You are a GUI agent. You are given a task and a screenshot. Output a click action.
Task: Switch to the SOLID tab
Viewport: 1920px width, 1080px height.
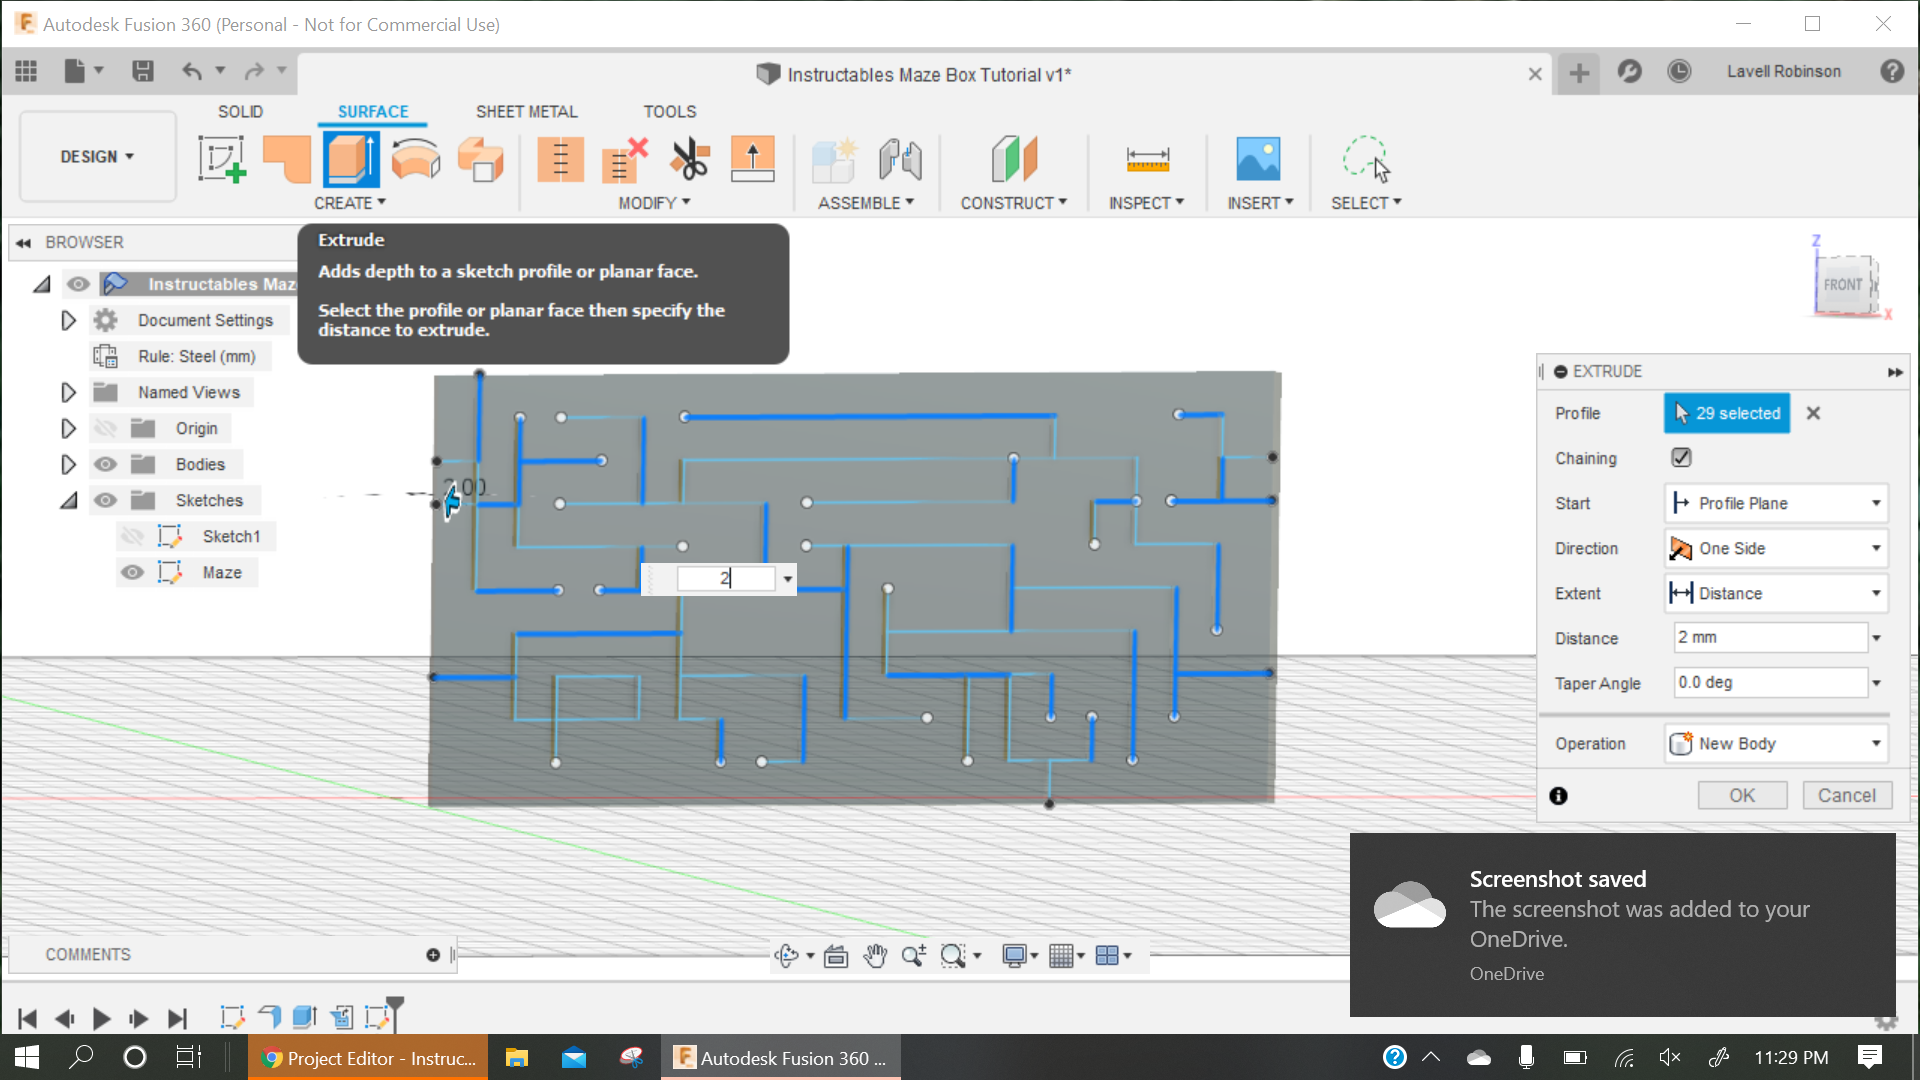pos(241,111)
